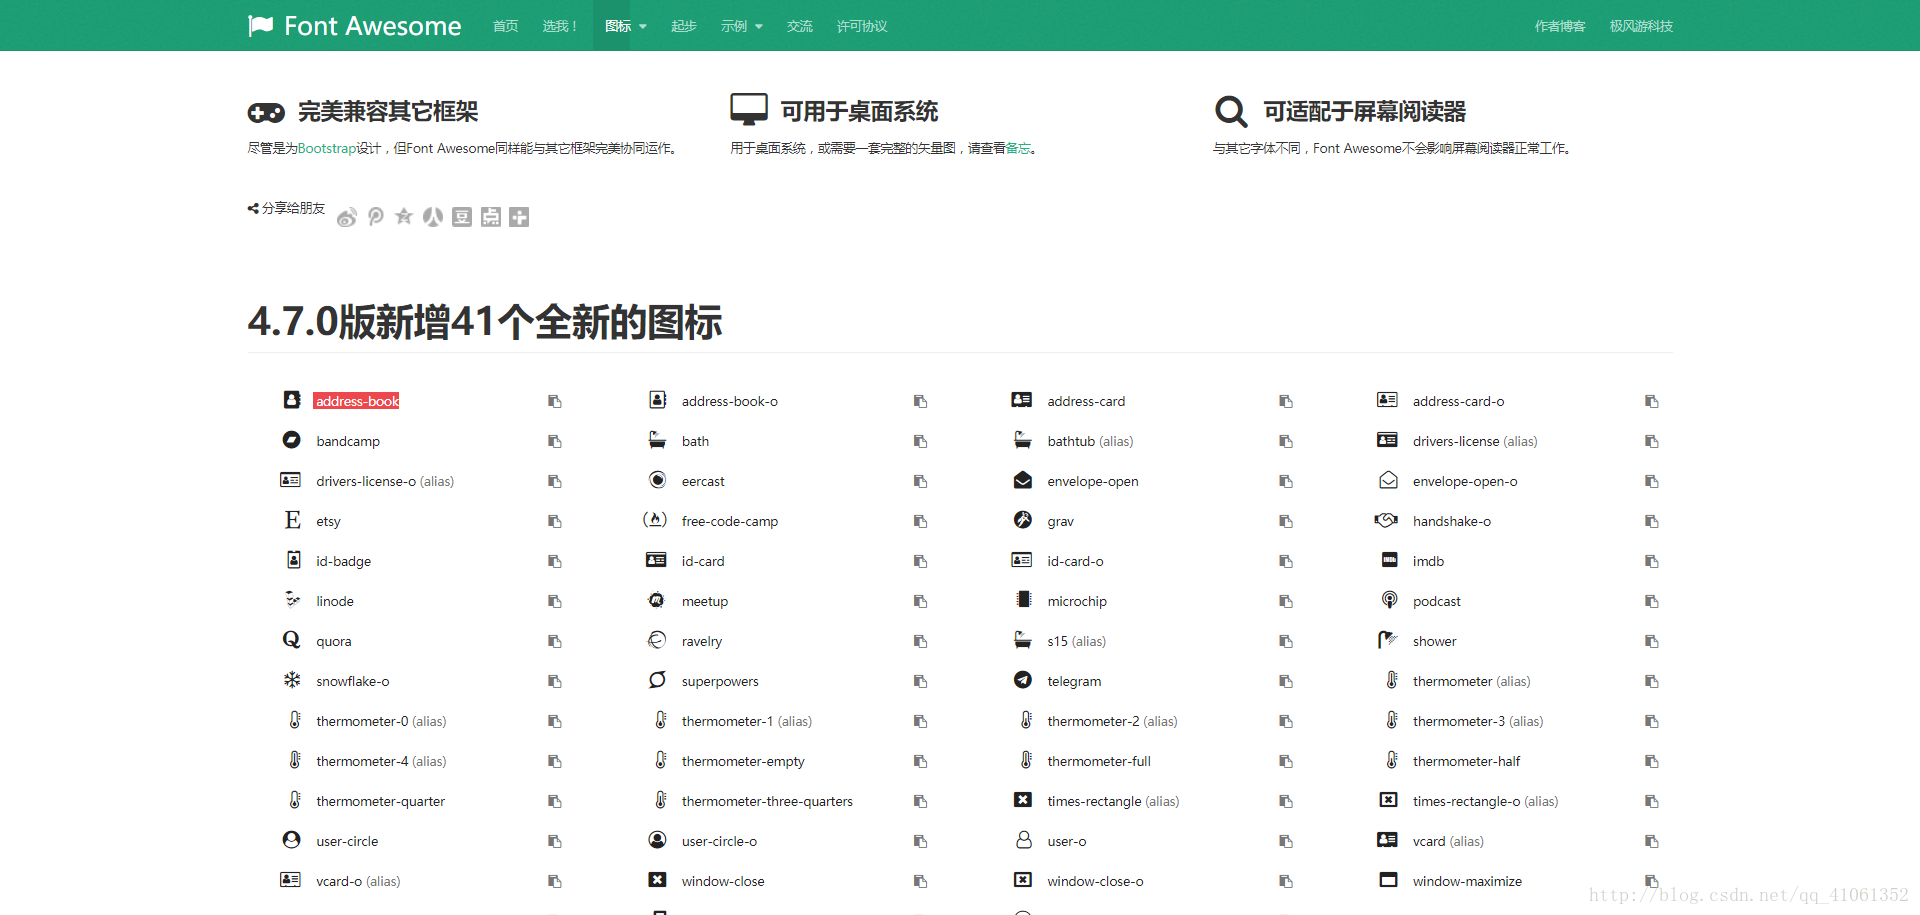
Task: Copy the podcast icon name
Action: tap(1652, 601)
